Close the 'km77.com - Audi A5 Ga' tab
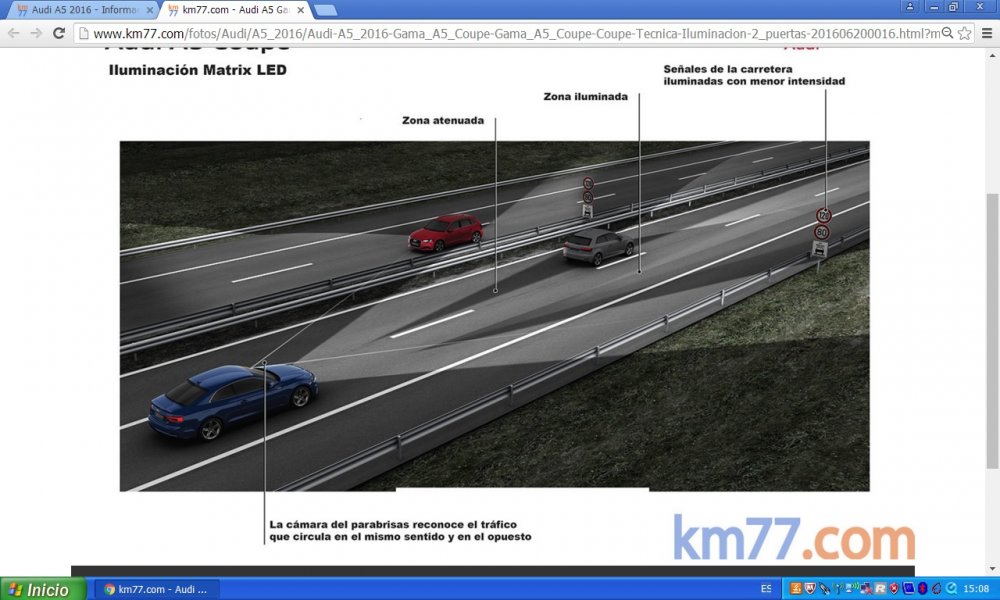Image resolution: width=1000 pixels, height=600 pixels. point(300,10)
